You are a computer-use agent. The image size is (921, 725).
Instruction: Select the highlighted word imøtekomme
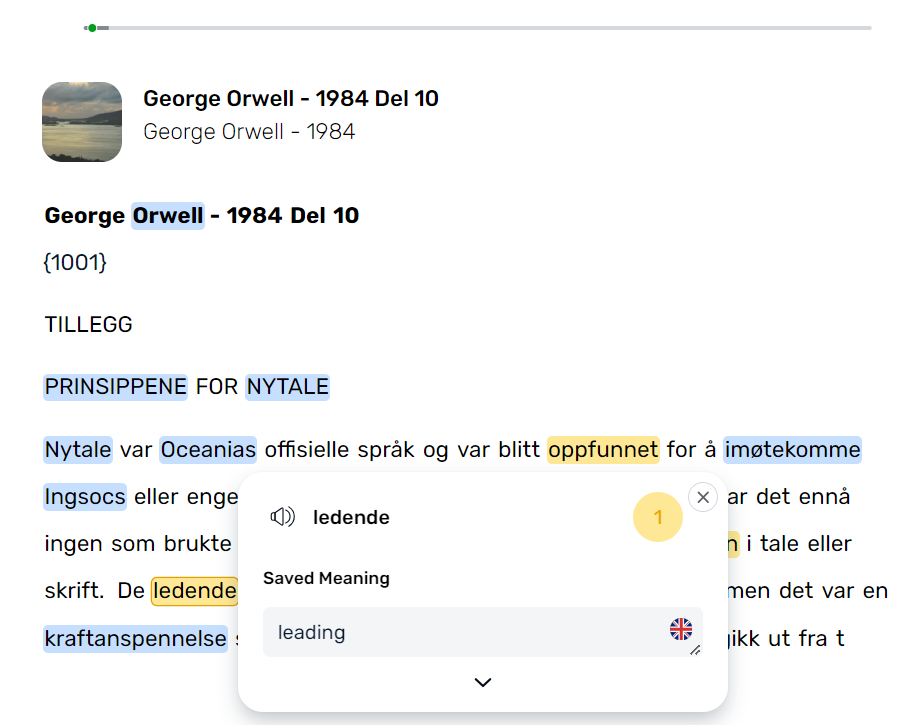792,449
